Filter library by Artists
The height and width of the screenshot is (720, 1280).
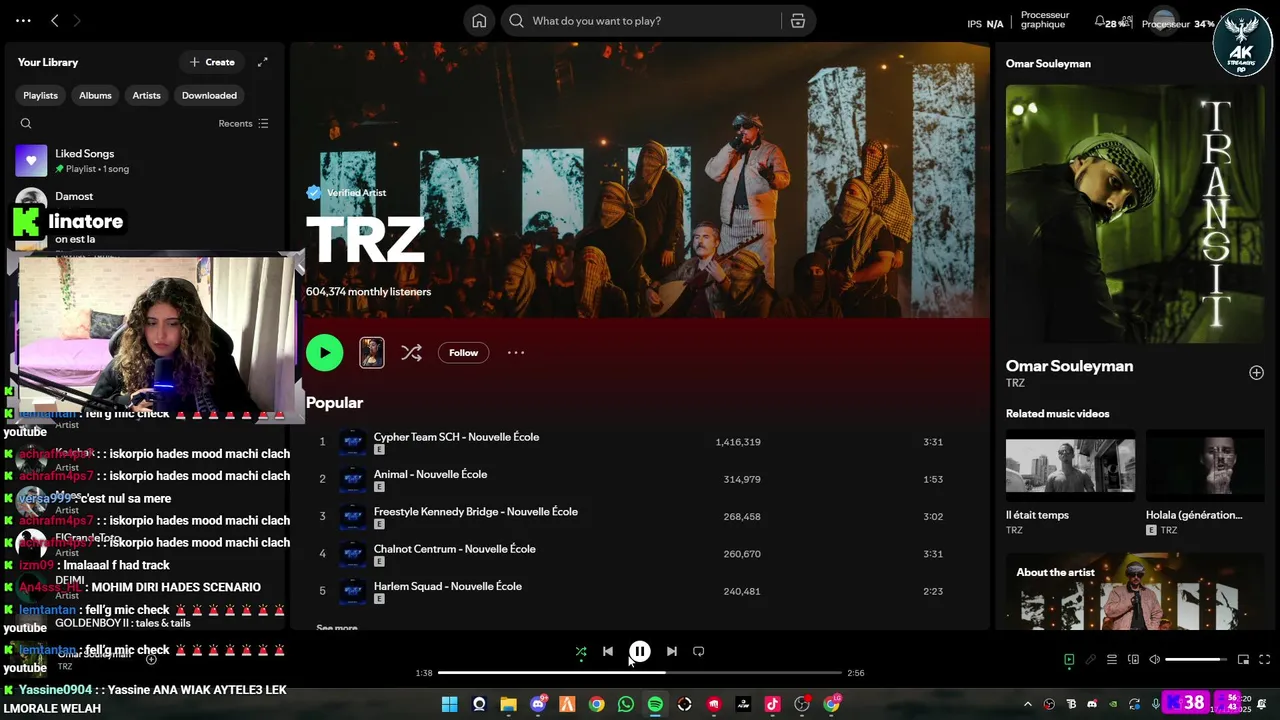point(146,96)
